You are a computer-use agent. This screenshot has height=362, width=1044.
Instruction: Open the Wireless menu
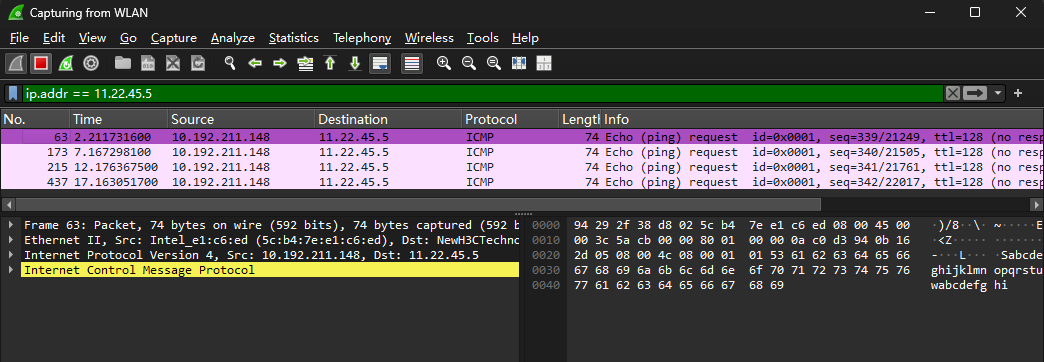pos(429,38)
